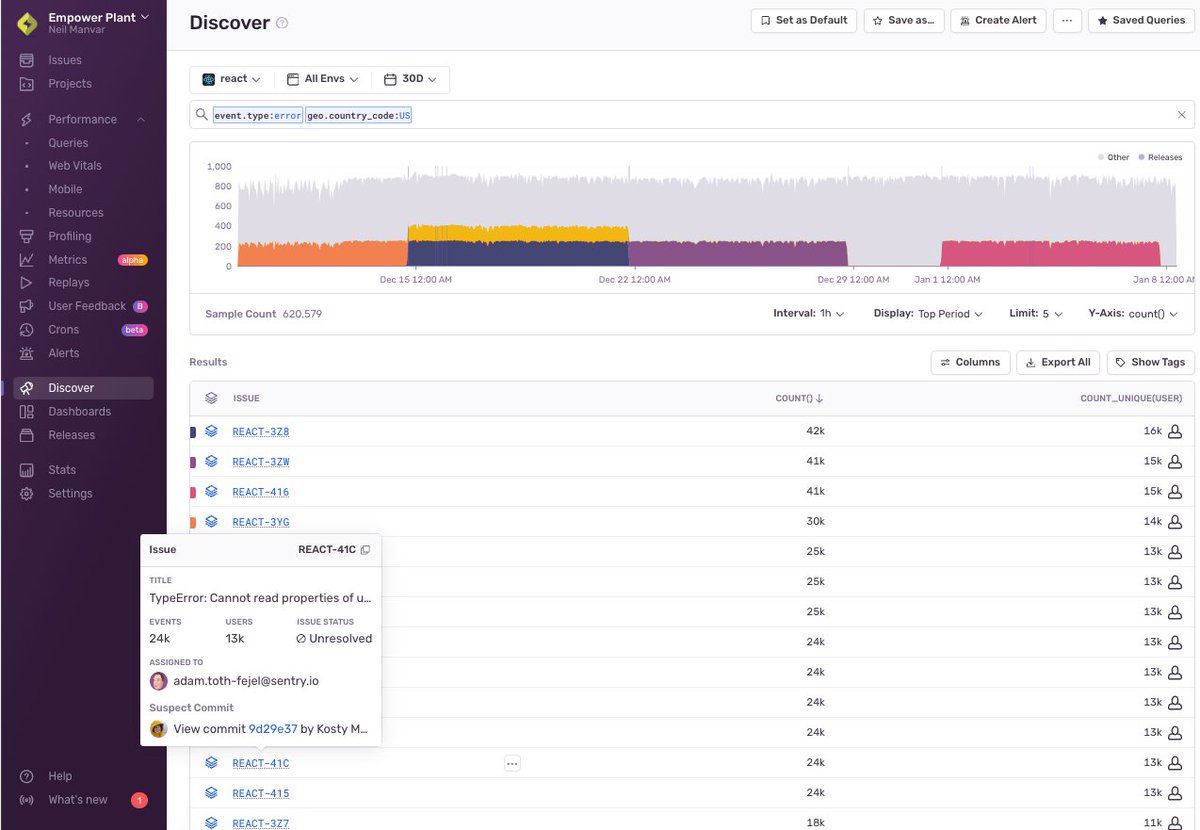
Task: Click Export All button
Action: coord(1059,362)
